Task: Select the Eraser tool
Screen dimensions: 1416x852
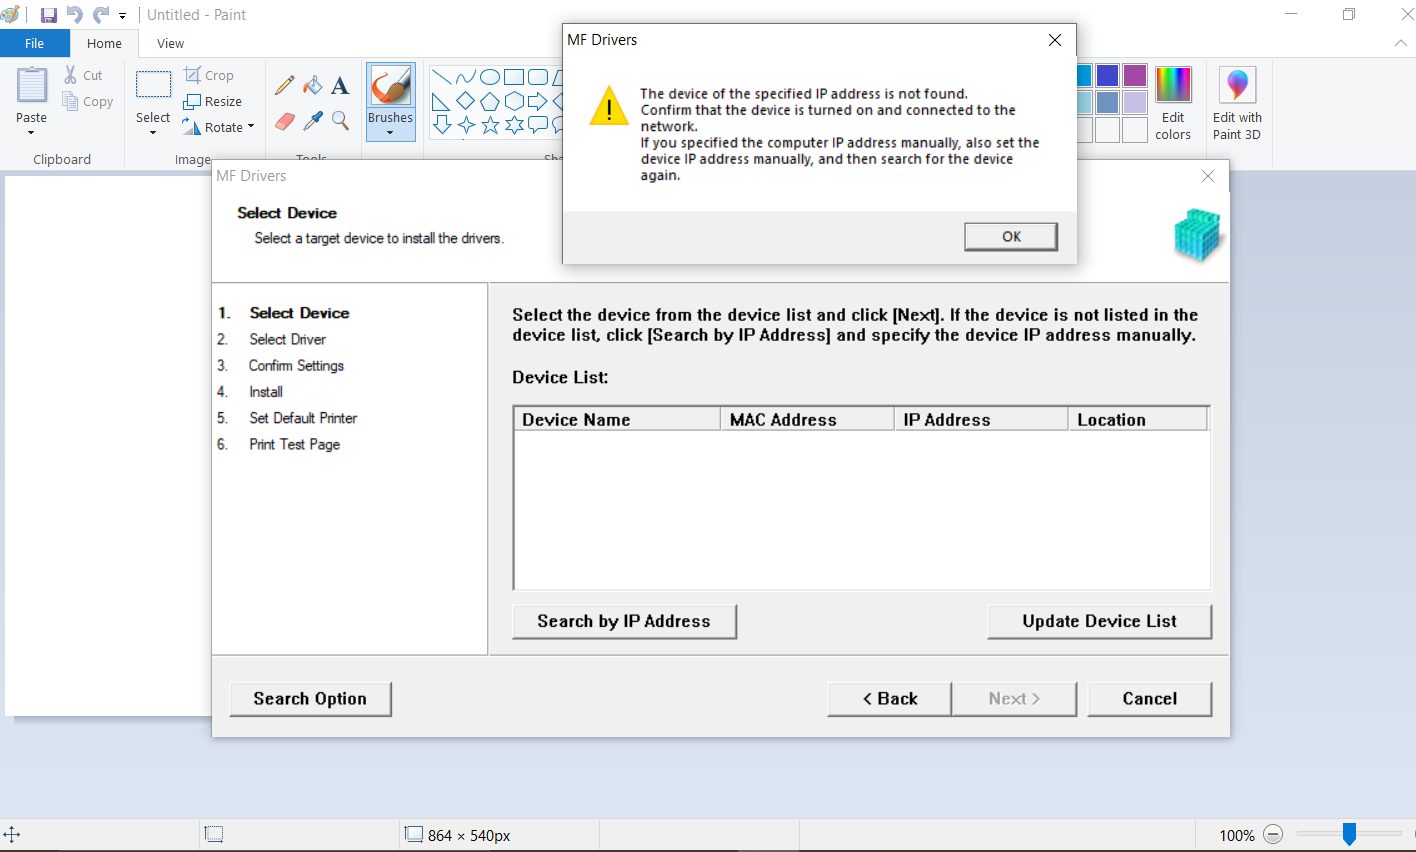Action: tap(284, 120)
